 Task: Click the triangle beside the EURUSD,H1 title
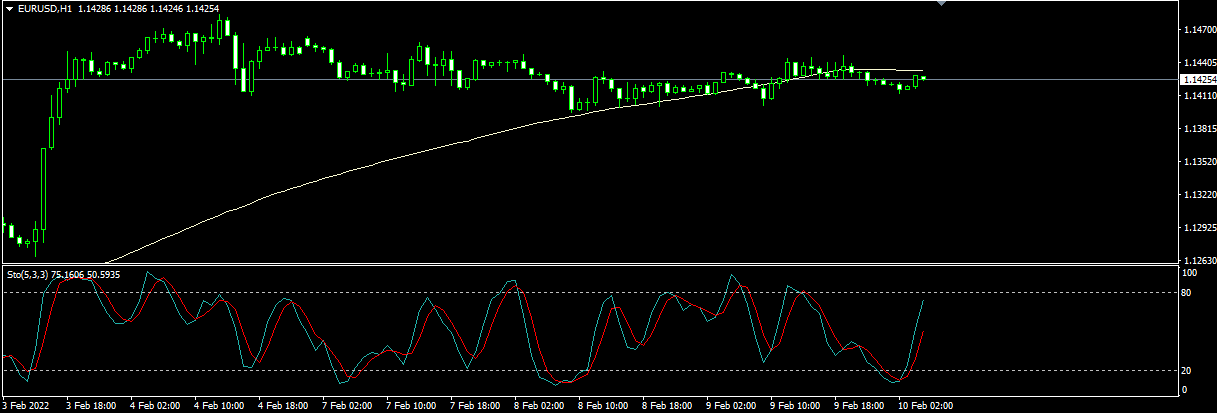tap(9, 9)
